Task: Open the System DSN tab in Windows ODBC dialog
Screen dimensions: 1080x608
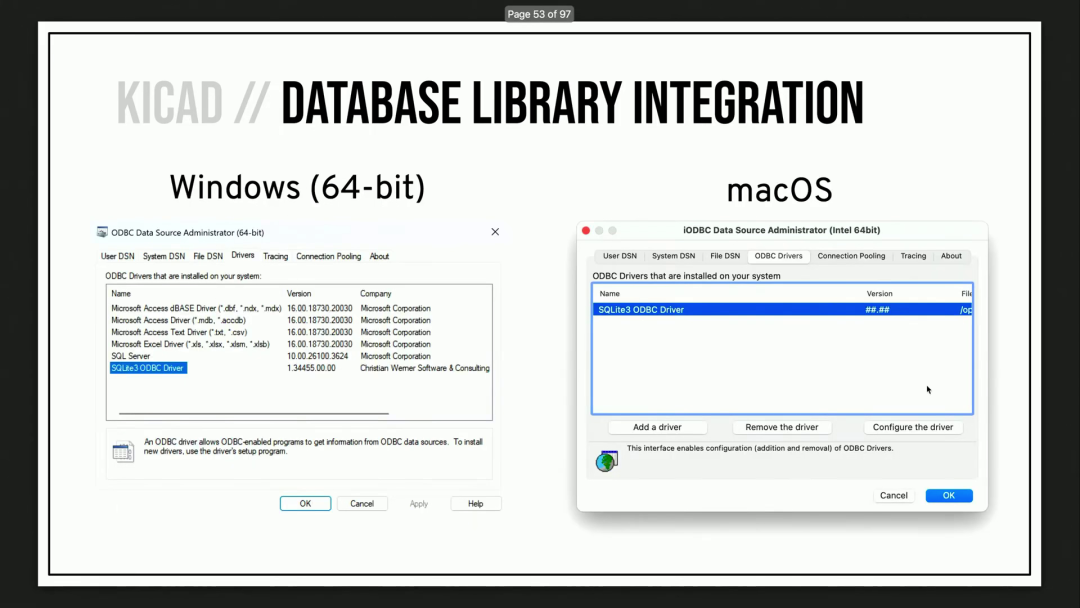Action: click(164, 256)
